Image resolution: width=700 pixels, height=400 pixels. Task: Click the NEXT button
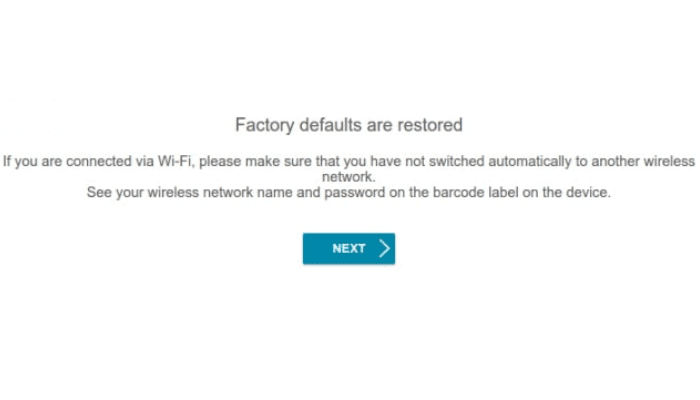pyautogui.click(x=348, y=249)
